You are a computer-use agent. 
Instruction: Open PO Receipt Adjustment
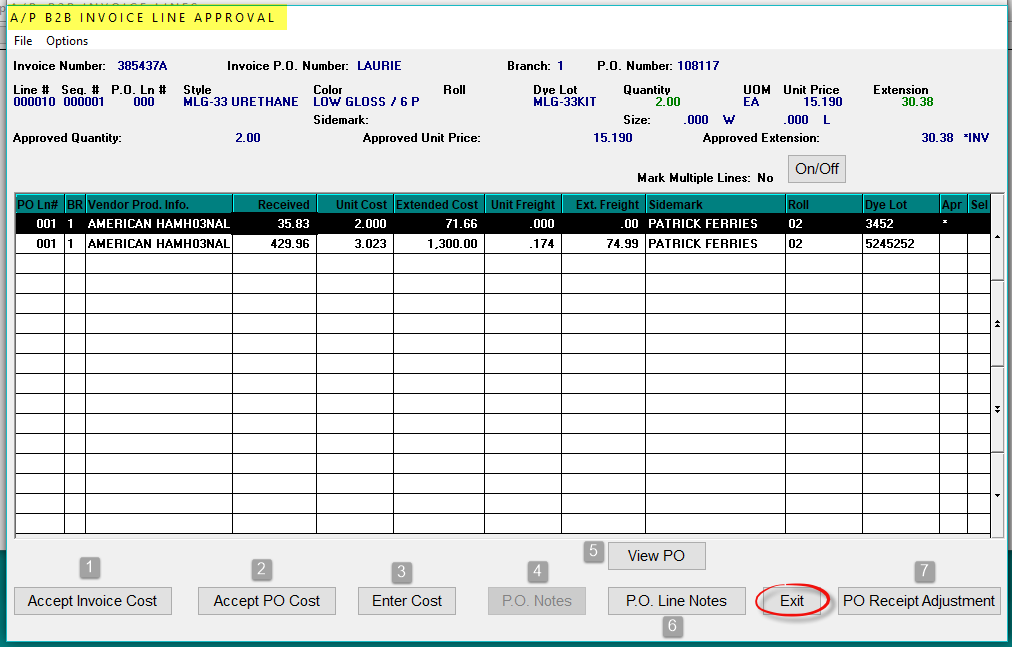click(918, 601)
